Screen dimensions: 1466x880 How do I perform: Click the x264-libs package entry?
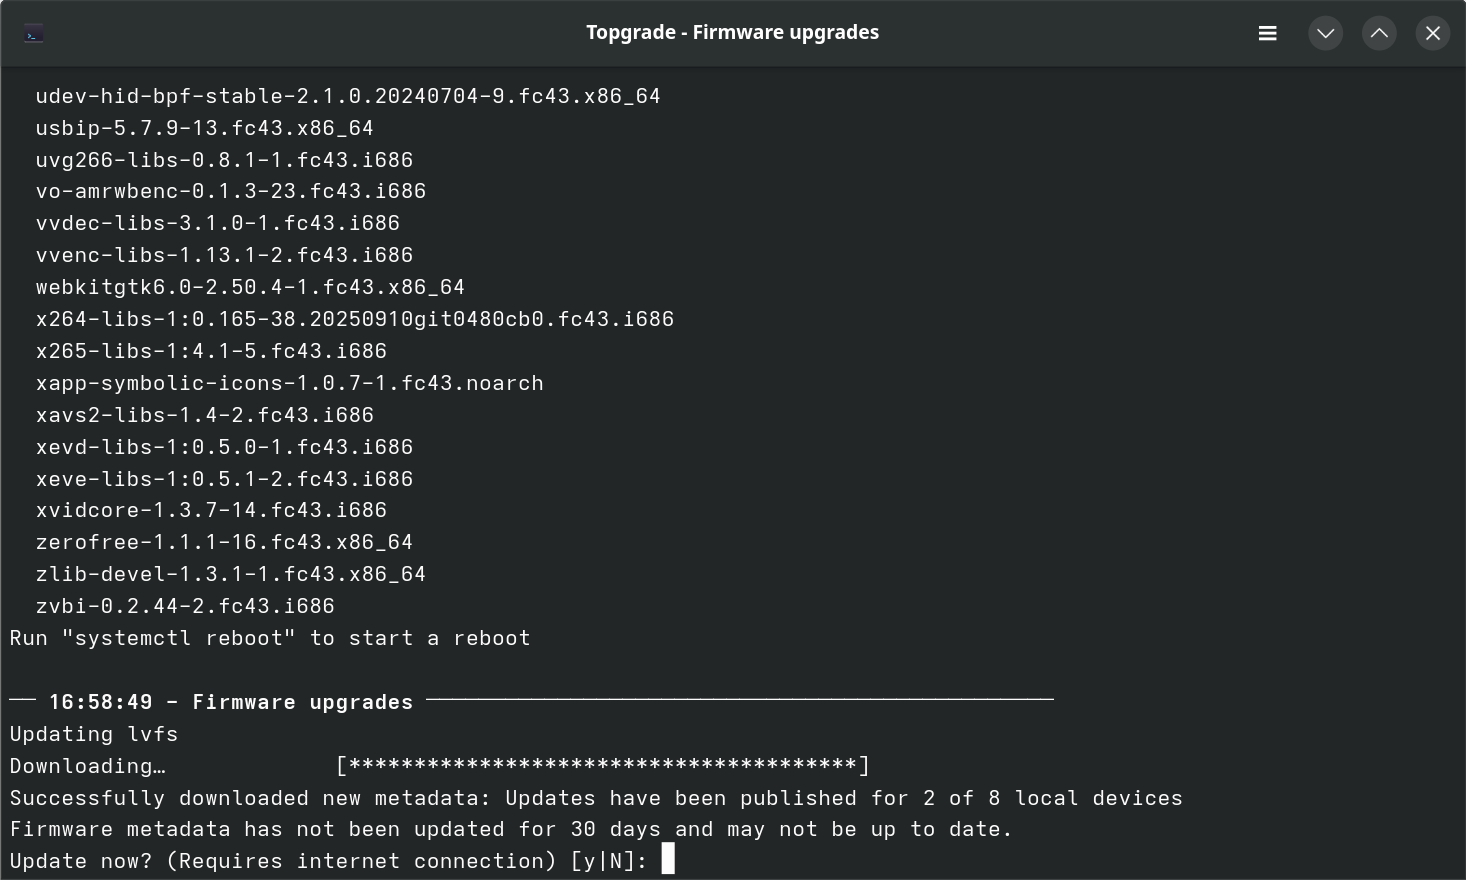pos(354,319)
